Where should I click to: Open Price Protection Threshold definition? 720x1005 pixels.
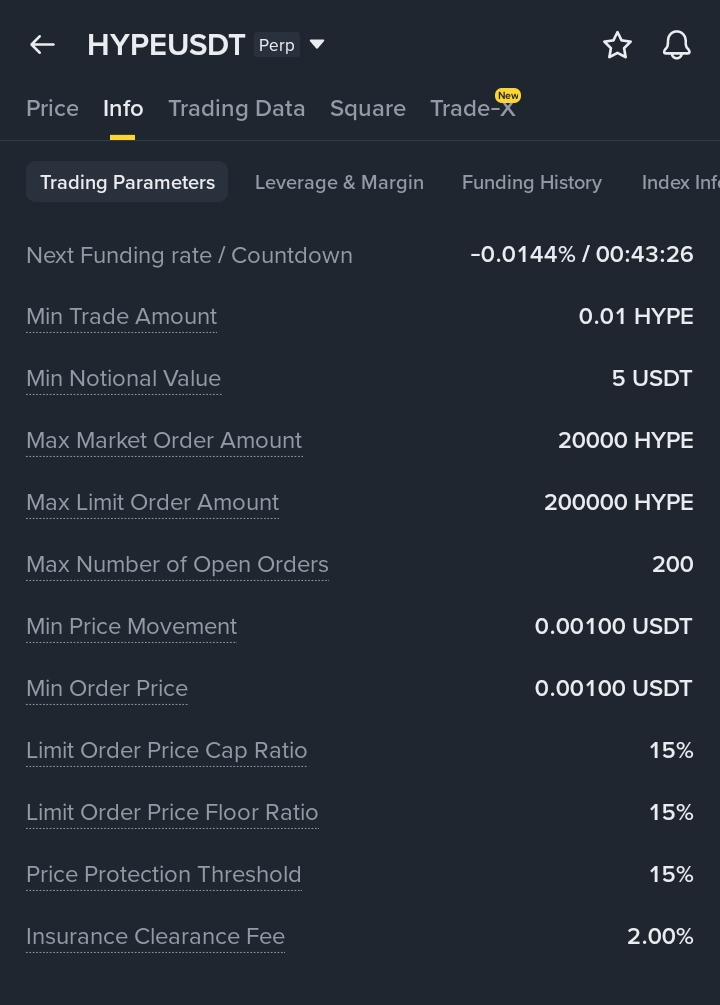pyautogui.click(x=163, y=875)
